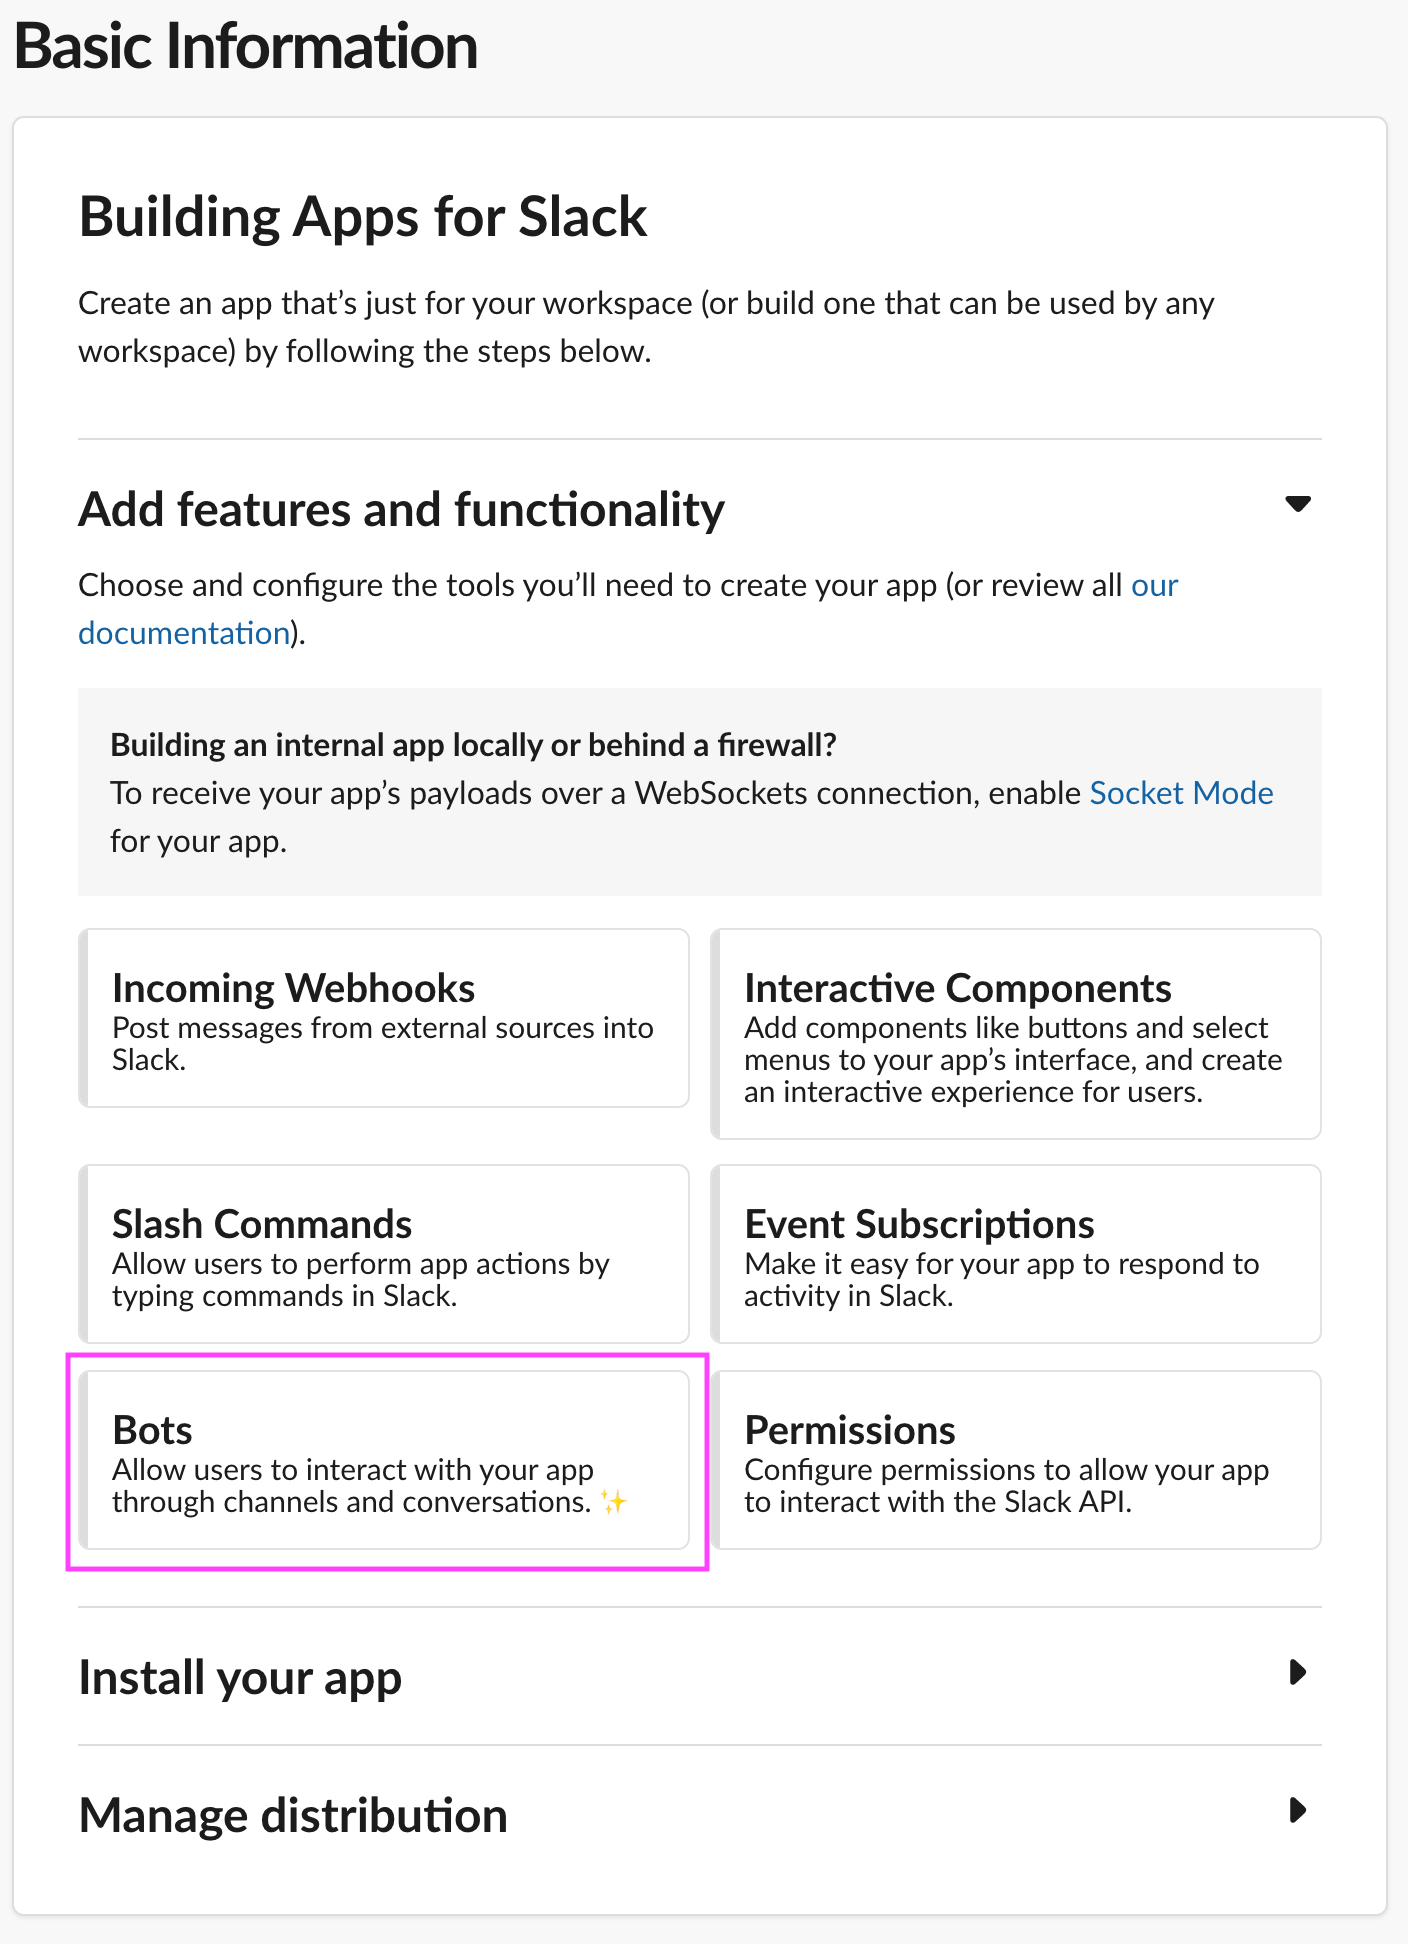Screen dimensions: 1408x1944
Task: Expand the Manage distribution section
Action: tap(1297, 1810)
